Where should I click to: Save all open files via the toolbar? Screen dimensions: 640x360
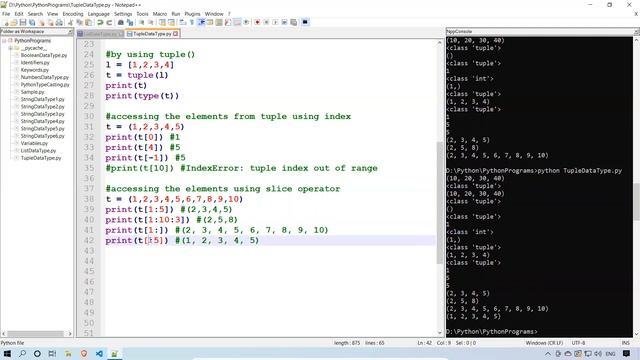[32, 22]
